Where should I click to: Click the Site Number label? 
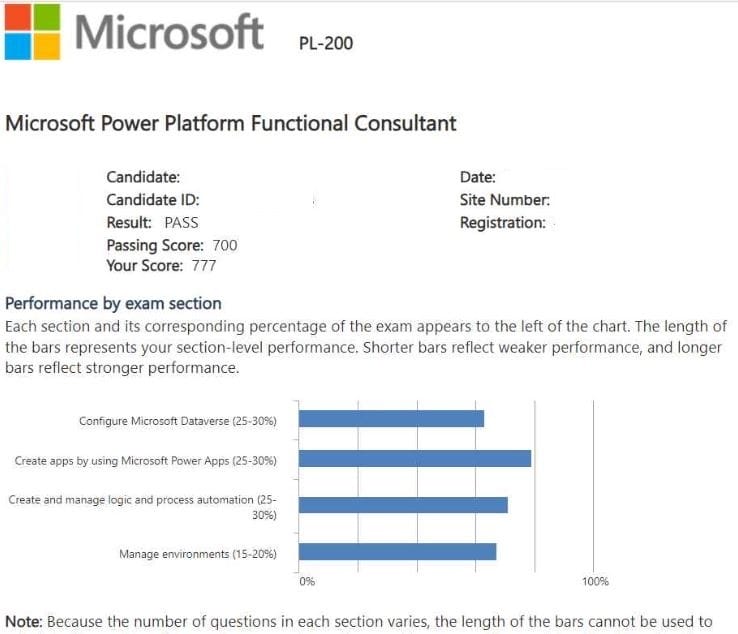504,200
